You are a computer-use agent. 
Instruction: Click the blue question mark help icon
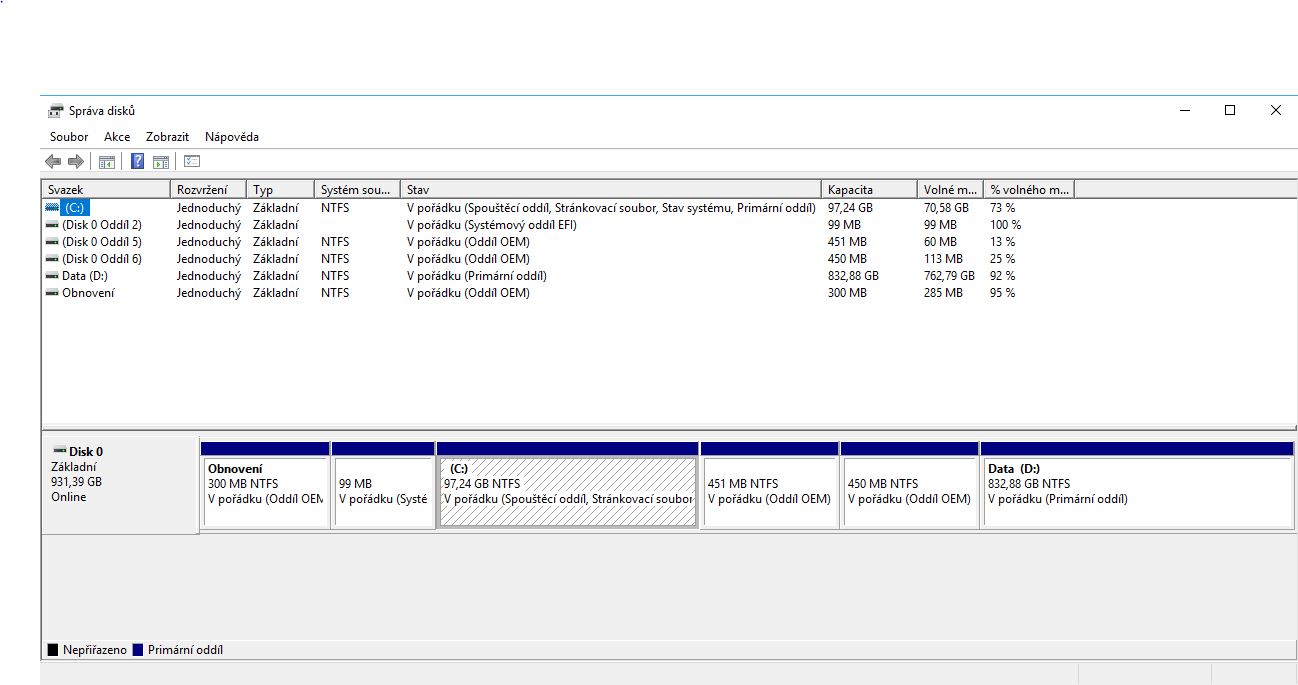(x=137, y=162)
